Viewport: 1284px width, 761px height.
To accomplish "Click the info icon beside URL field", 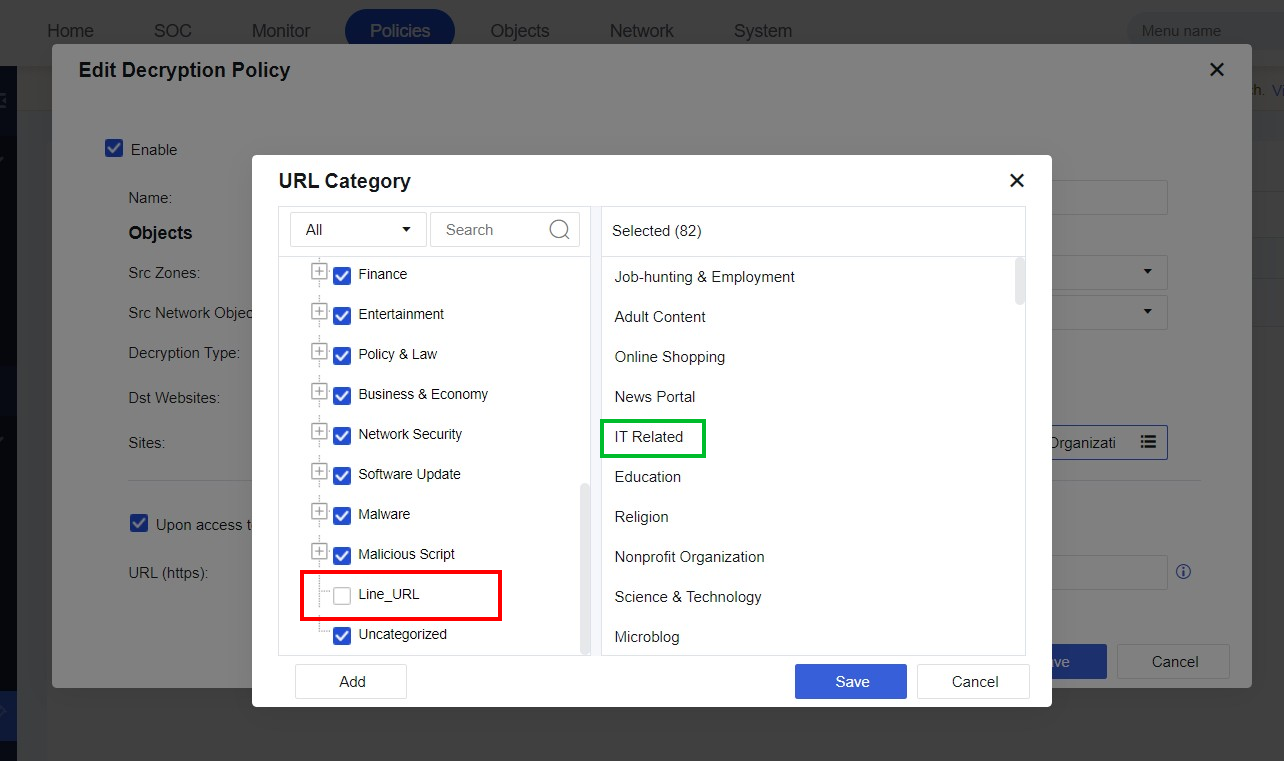I will (x=1183, y=572).
